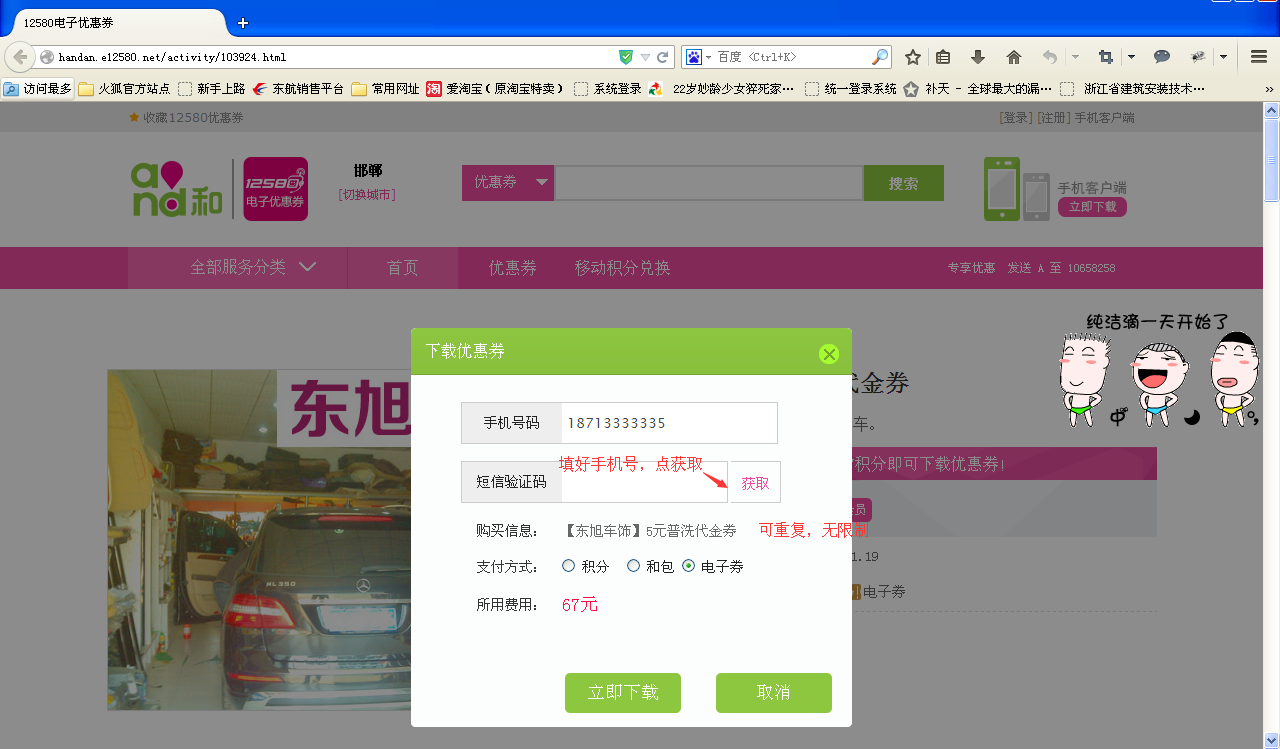Click the magnifier search icon in Baidu box
Screen dimensions: 1280x749
click(880, 57)
